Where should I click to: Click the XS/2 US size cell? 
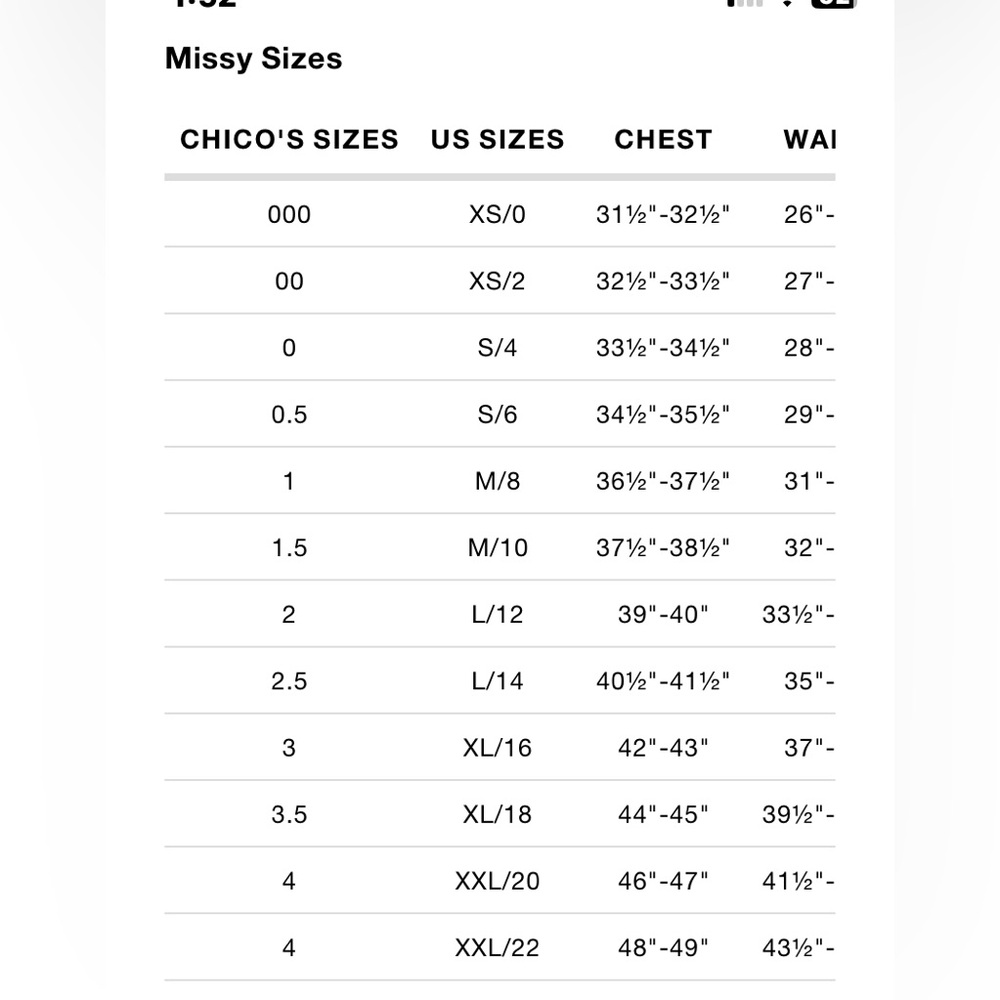pos(497,281)
